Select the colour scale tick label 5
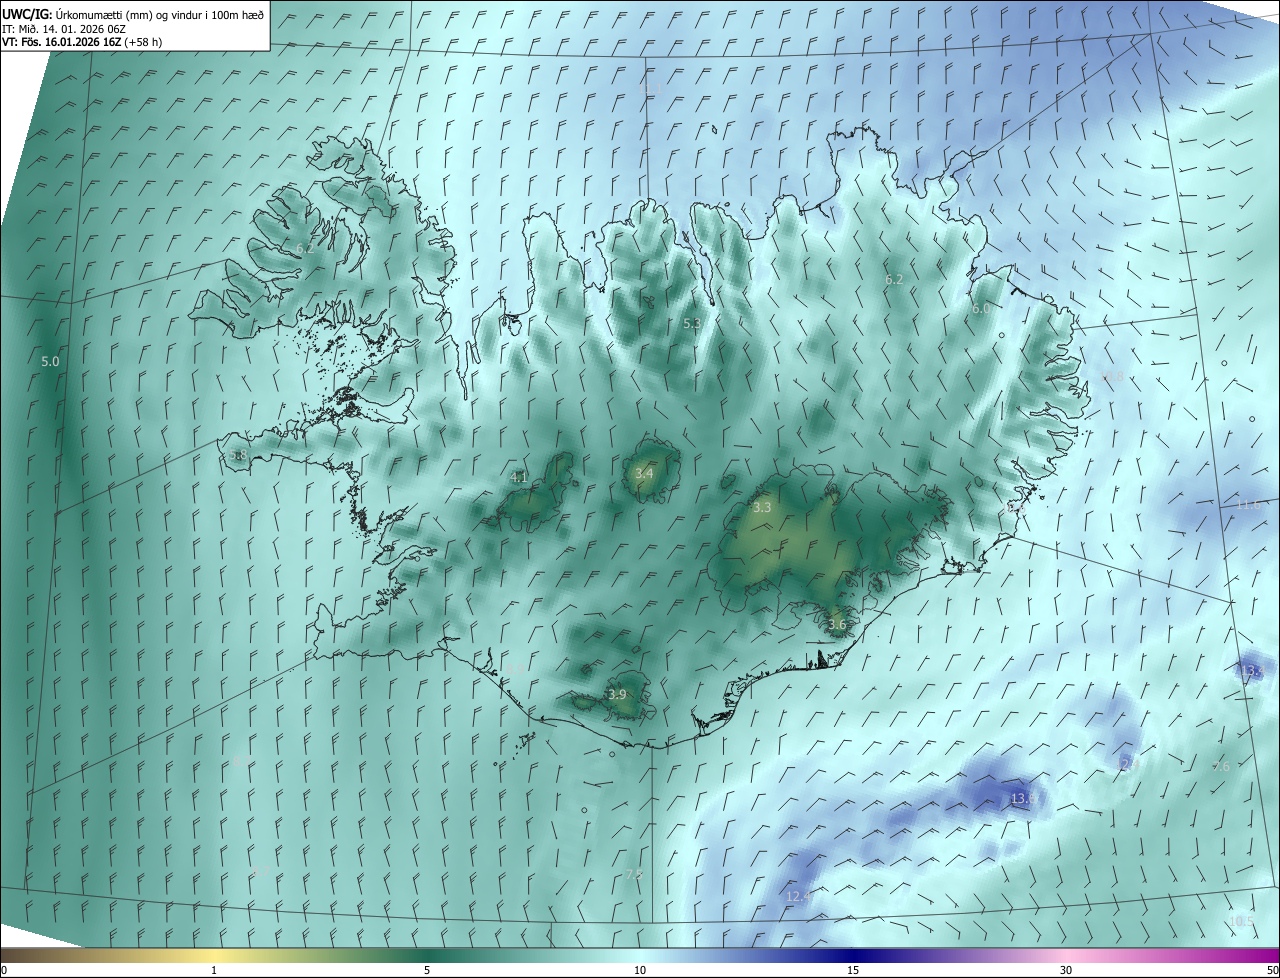The image size is (1280, 978). [427, 970]
